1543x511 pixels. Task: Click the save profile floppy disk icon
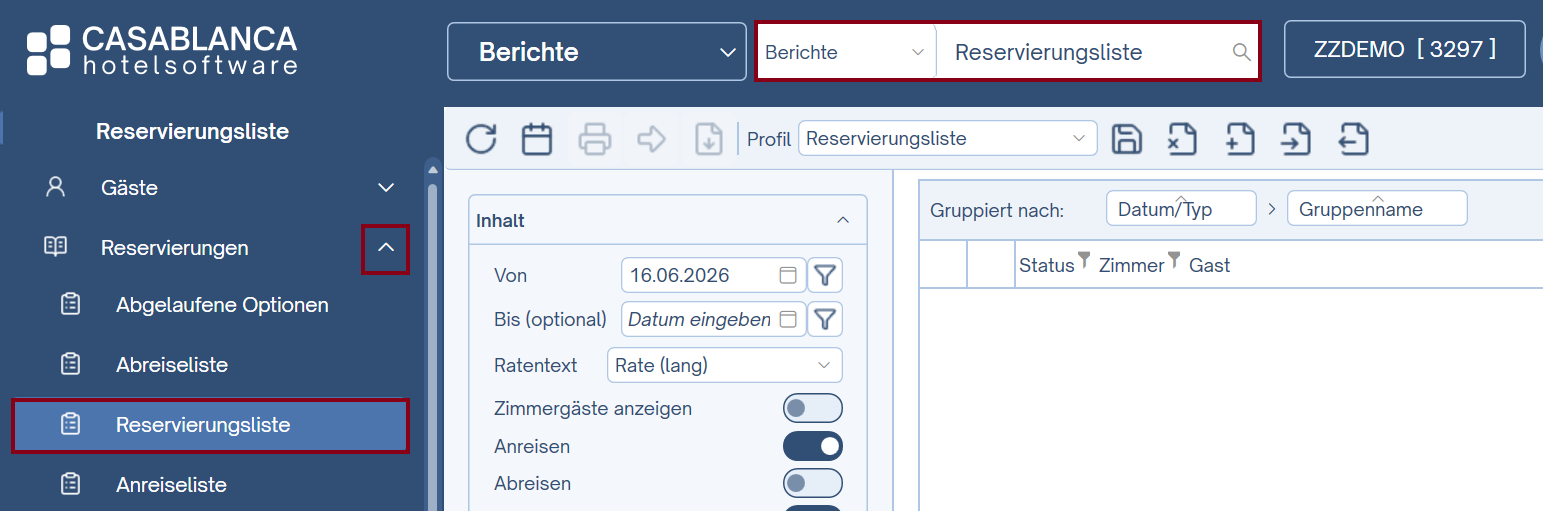1127,139
